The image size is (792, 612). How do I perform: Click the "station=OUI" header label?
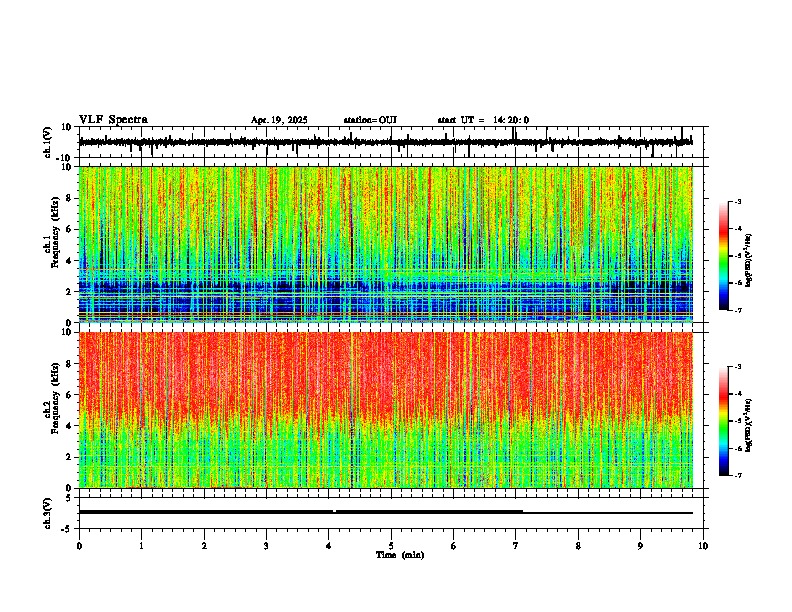pyautogui.click(x=370, y=120)
